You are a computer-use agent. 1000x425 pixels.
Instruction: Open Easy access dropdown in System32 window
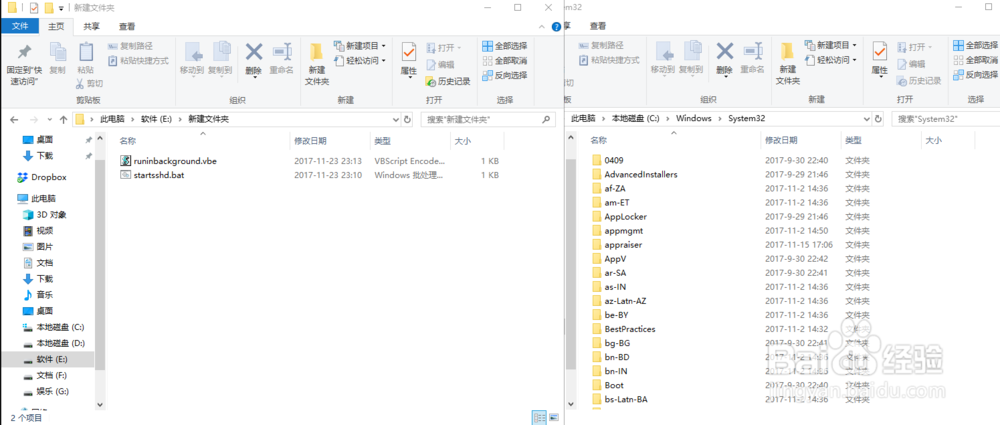click(830, 61)
